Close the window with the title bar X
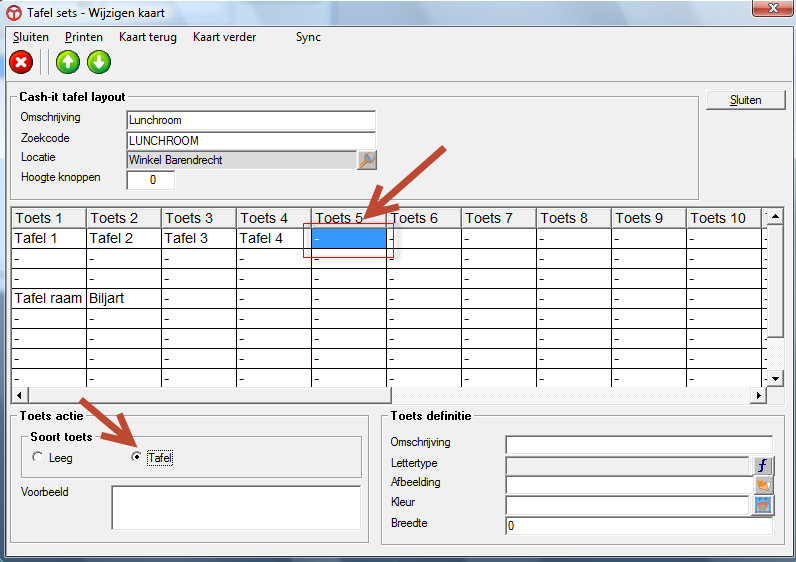 click(x=773, y=8)
